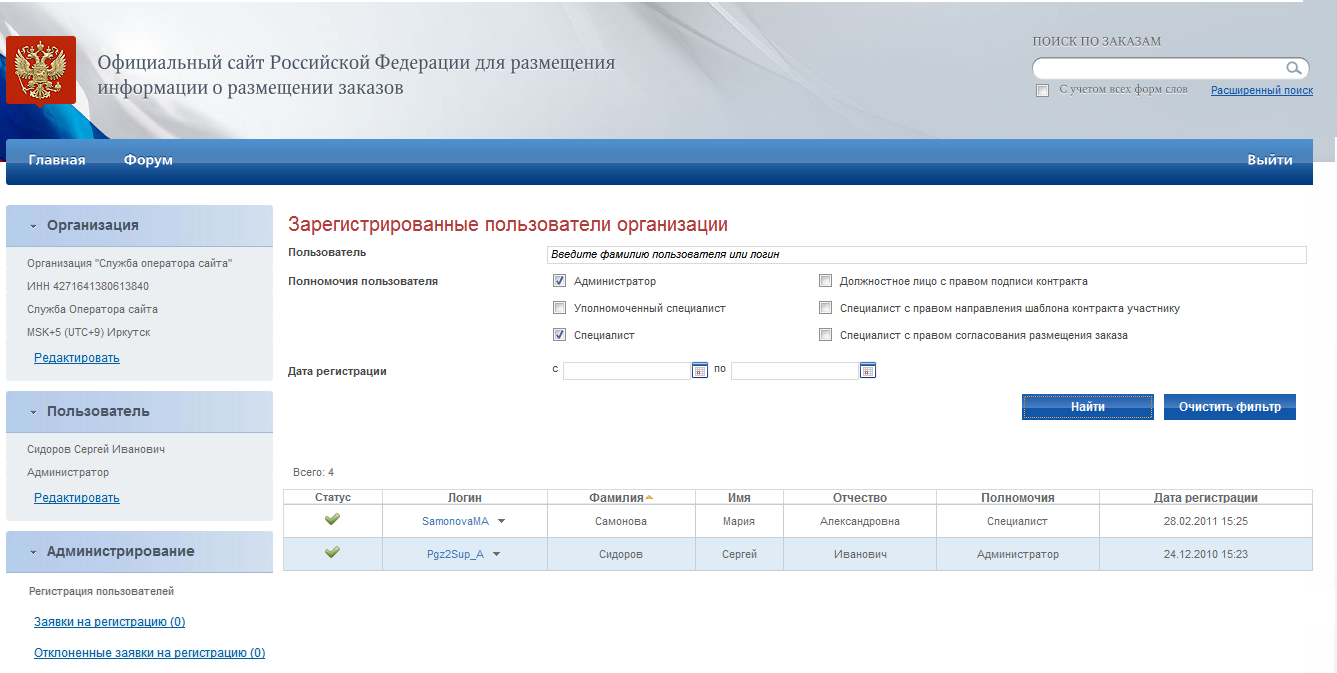
Task: Enable the С учетом всех форм слов checkbox
Action: [x=1042, y=90]
